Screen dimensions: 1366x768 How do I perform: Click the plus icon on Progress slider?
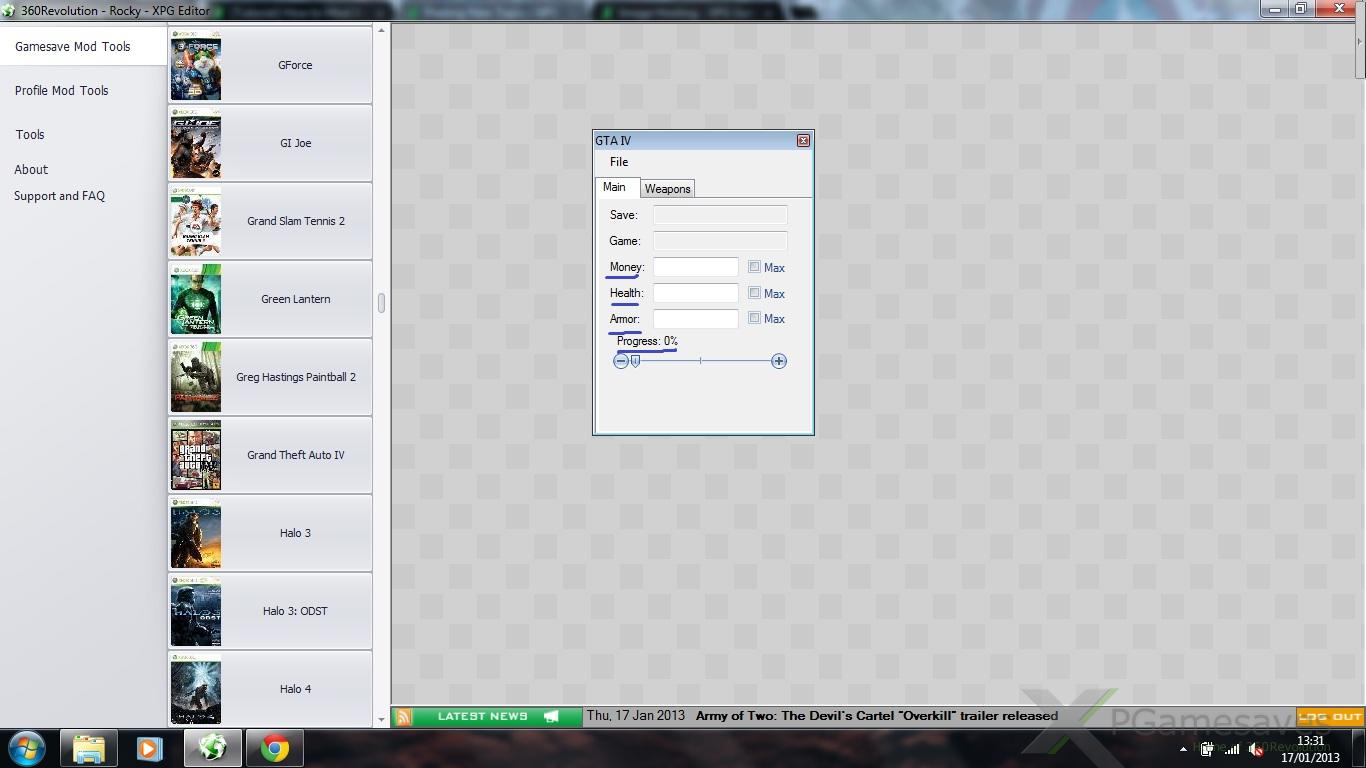[x=779, y=361]
